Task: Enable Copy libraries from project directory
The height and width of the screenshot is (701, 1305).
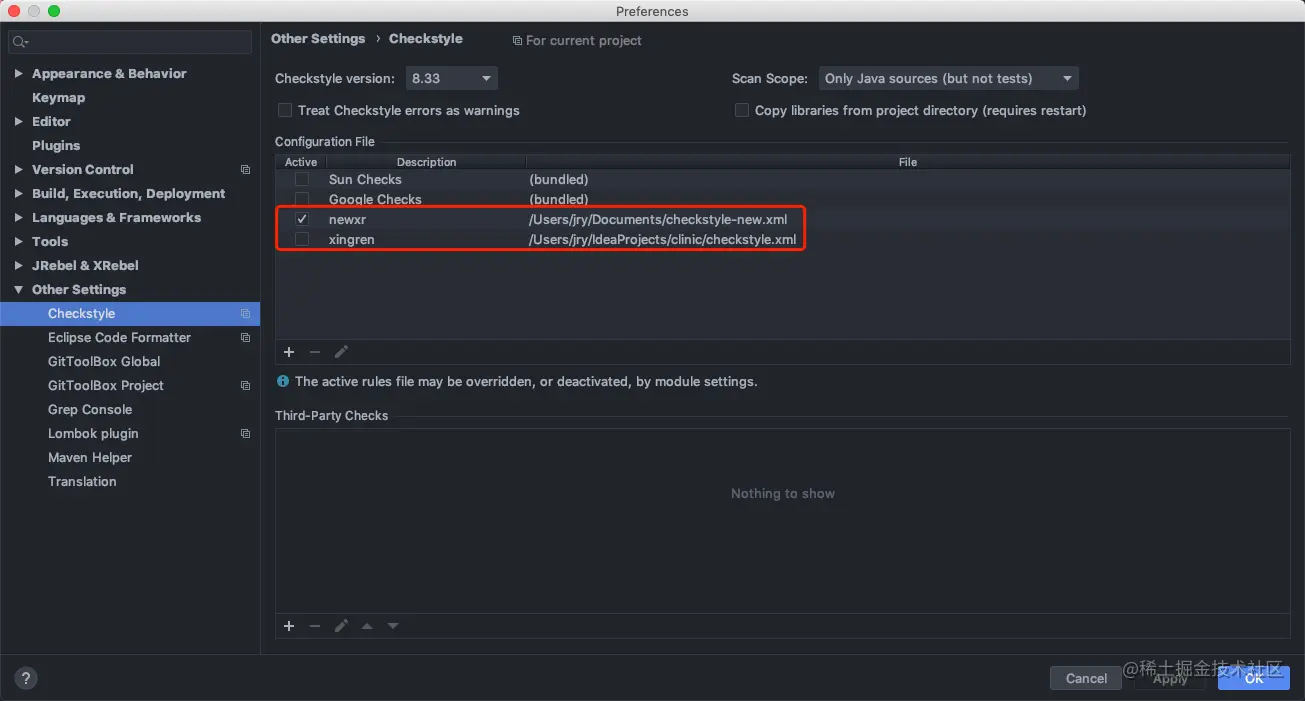Action: [742, 110]
